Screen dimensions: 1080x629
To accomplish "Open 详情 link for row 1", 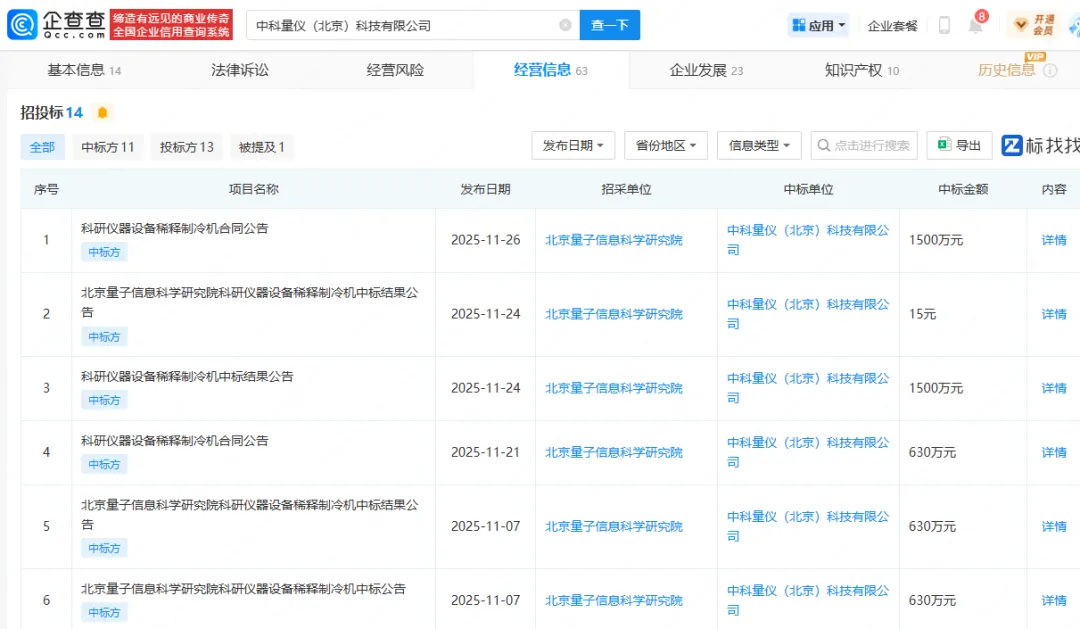I will (1054, 240).
